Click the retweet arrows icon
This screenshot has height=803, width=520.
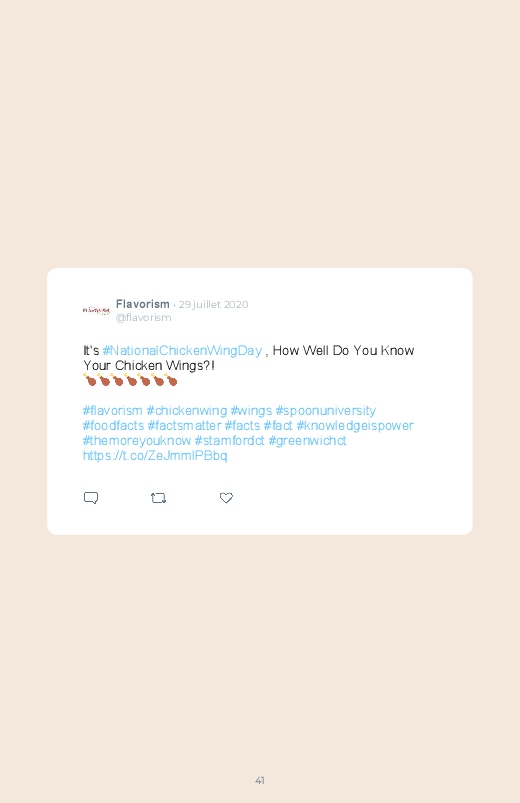[158, 498]
